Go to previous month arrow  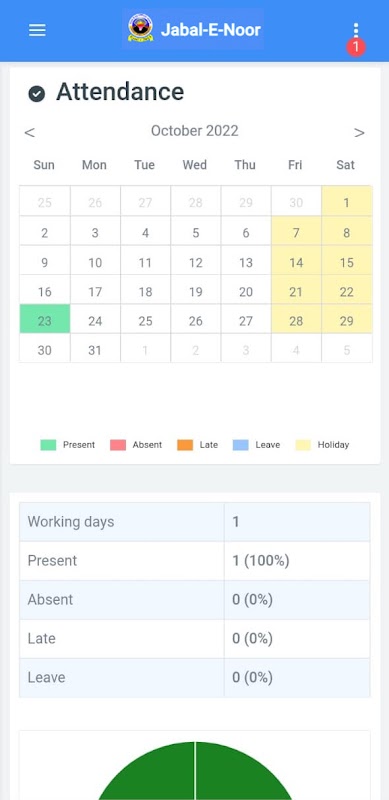point(30,133)
